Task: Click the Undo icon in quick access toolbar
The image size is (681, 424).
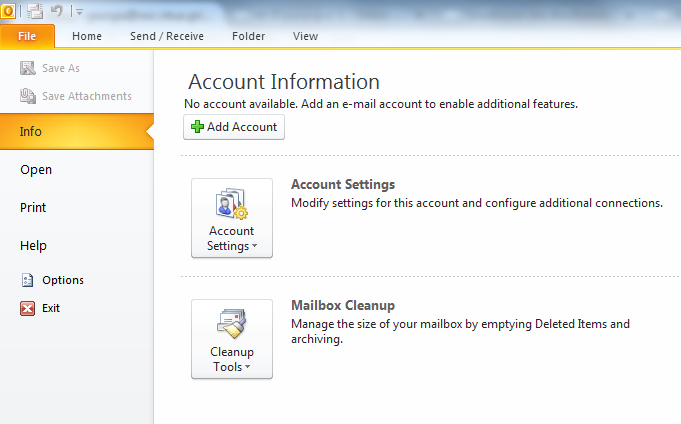Action: pyautogui.click(x=57, y=10)
